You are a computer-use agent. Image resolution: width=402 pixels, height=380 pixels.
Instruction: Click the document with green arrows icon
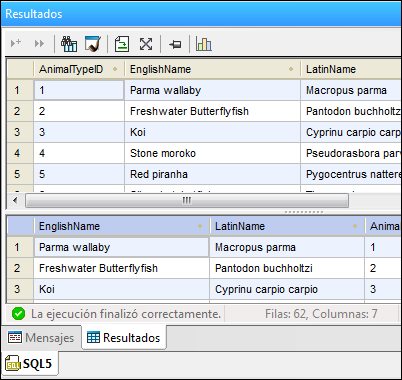122,44
